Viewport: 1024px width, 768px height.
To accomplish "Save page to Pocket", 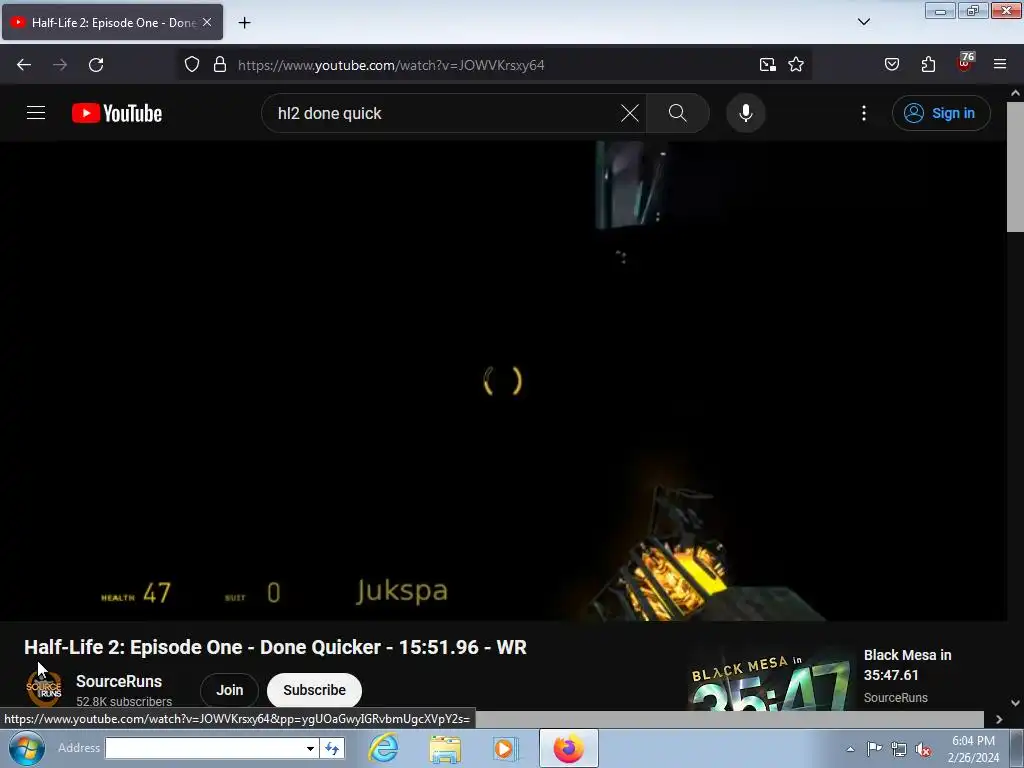I will click(891, 65).
